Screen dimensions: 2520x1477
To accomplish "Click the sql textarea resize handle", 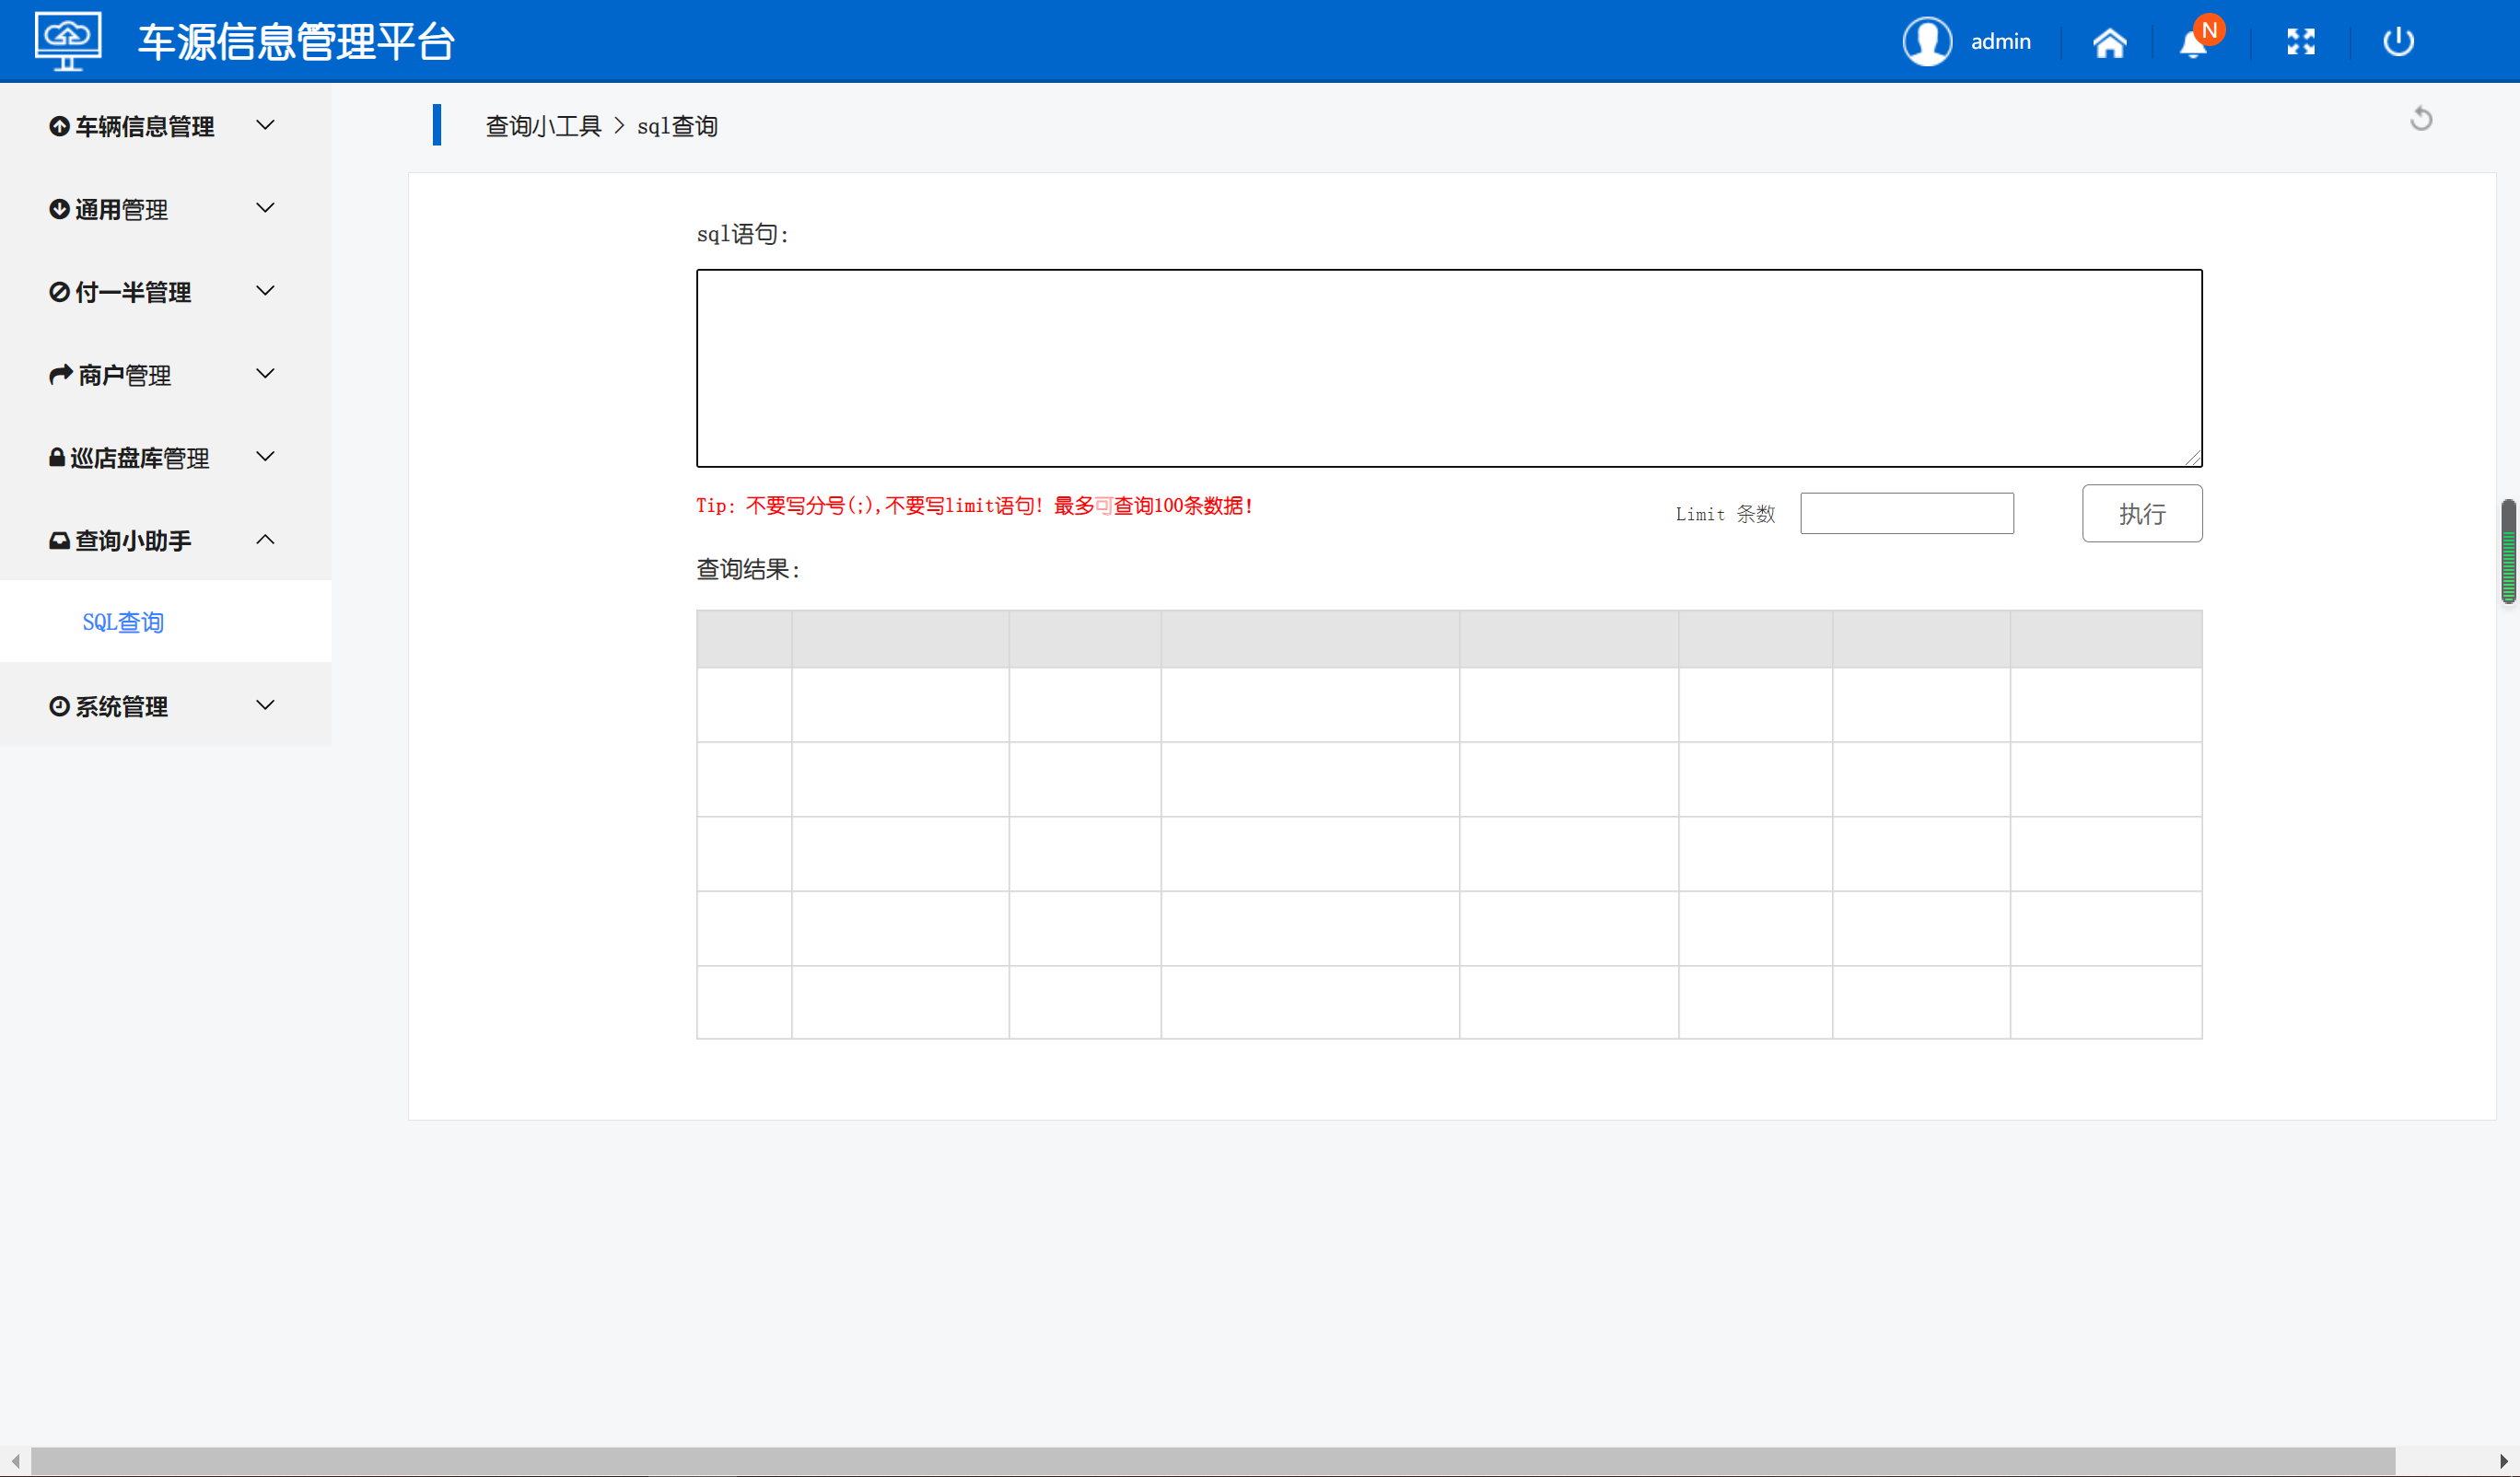I will (x=2193, y=458).
